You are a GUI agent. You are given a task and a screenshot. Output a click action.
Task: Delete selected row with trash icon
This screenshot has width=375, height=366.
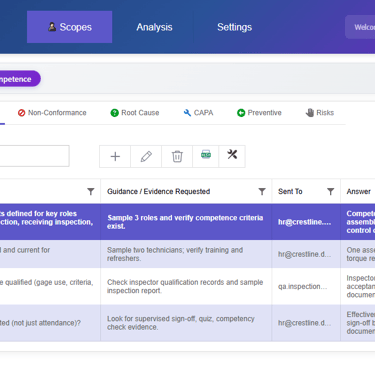(177, 156)
